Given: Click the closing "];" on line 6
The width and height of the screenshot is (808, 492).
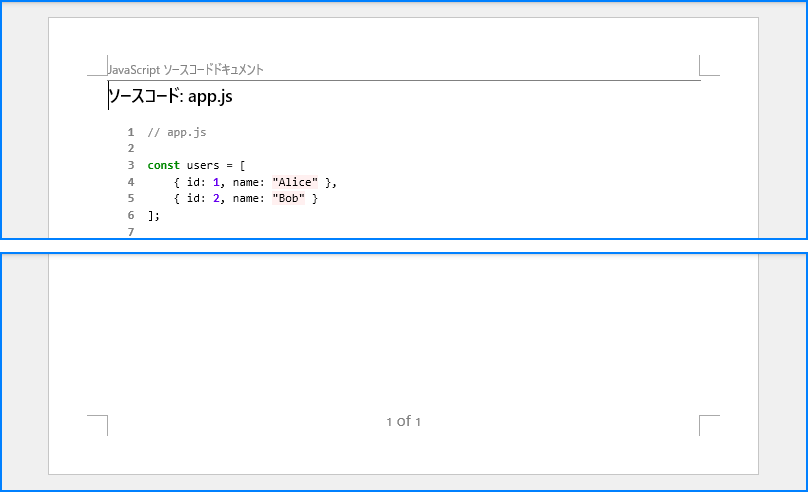Looking at the screenshot, I should (x=154, y=215).
